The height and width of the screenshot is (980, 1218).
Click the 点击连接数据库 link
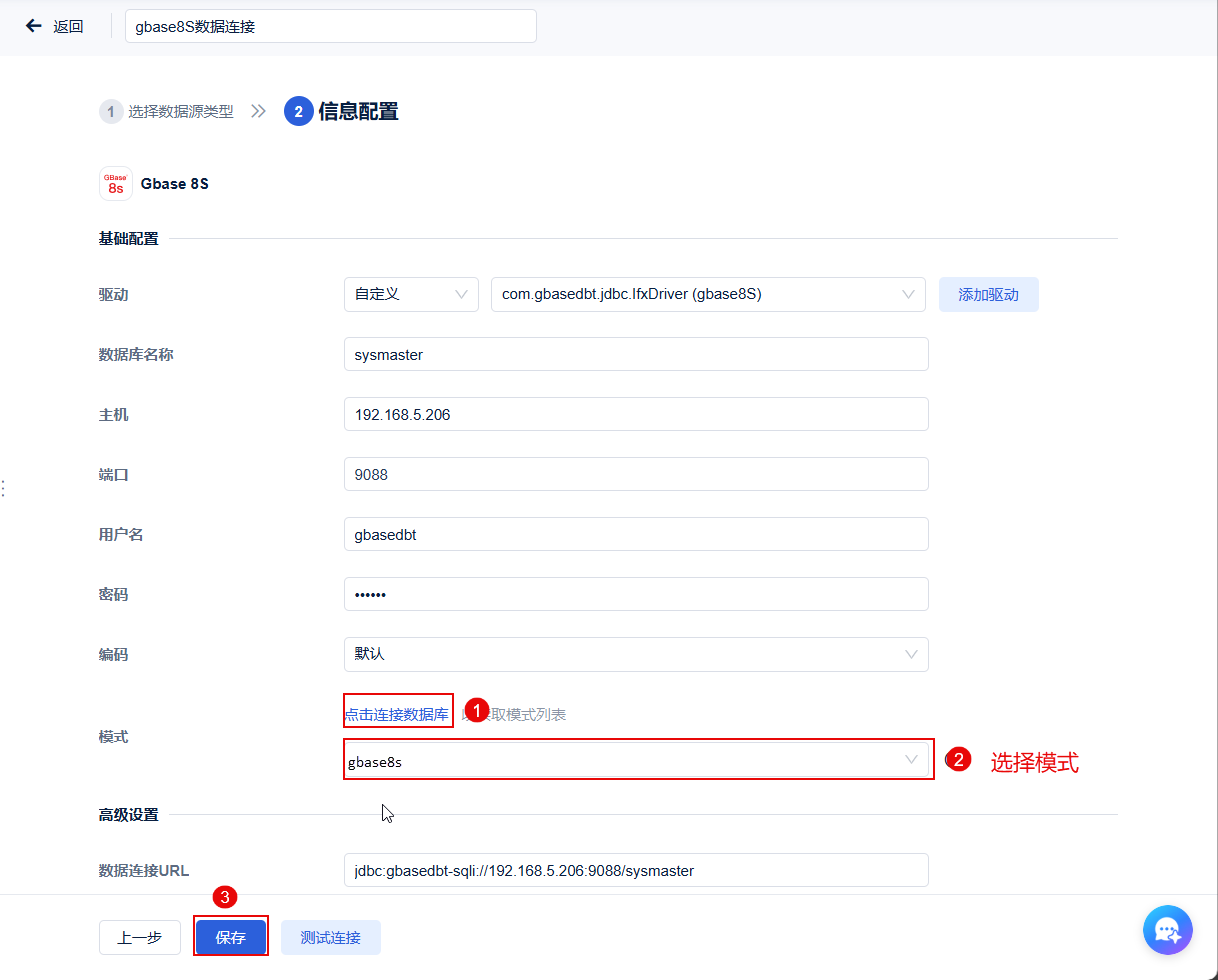pyautogui.click(x=397, y=714)
